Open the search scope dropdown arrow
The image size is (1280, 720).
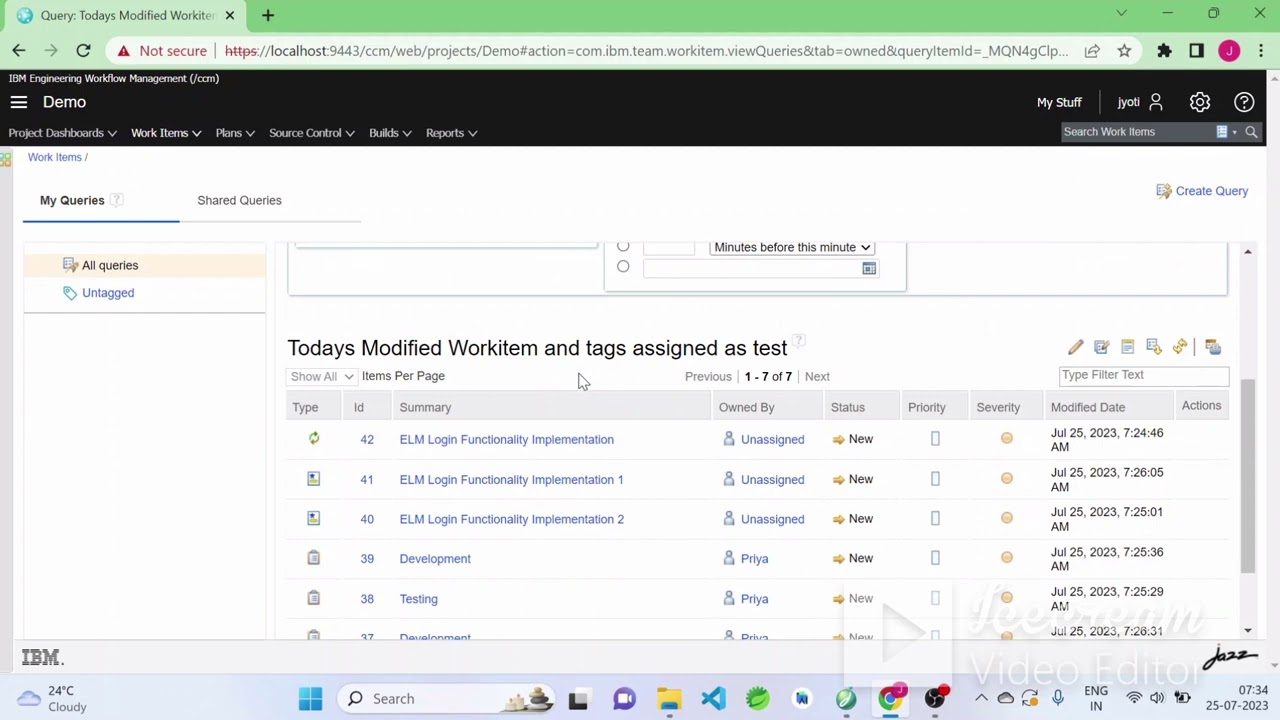[1234, 132]
